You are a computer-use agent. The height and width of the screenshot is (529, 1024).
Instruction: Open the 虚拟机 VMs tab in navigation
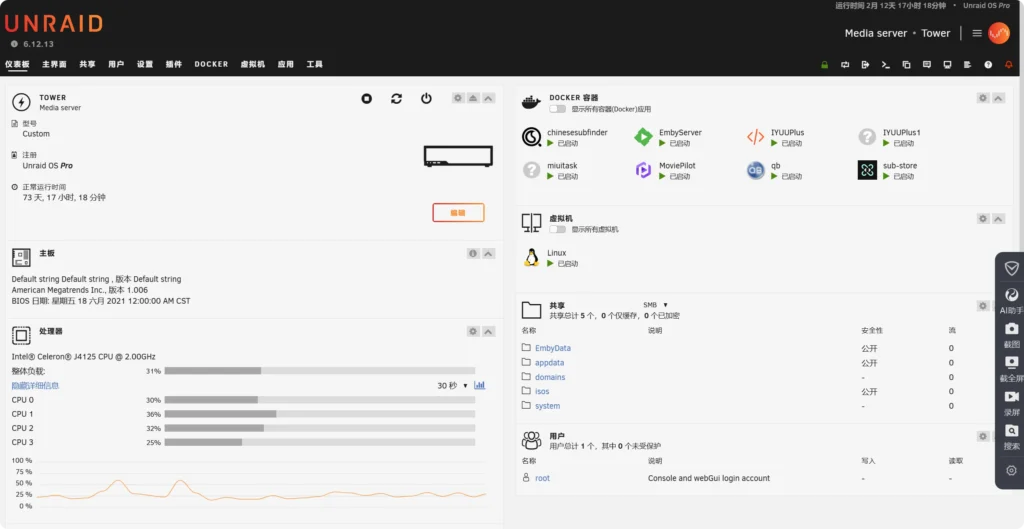tap(253, 64)
